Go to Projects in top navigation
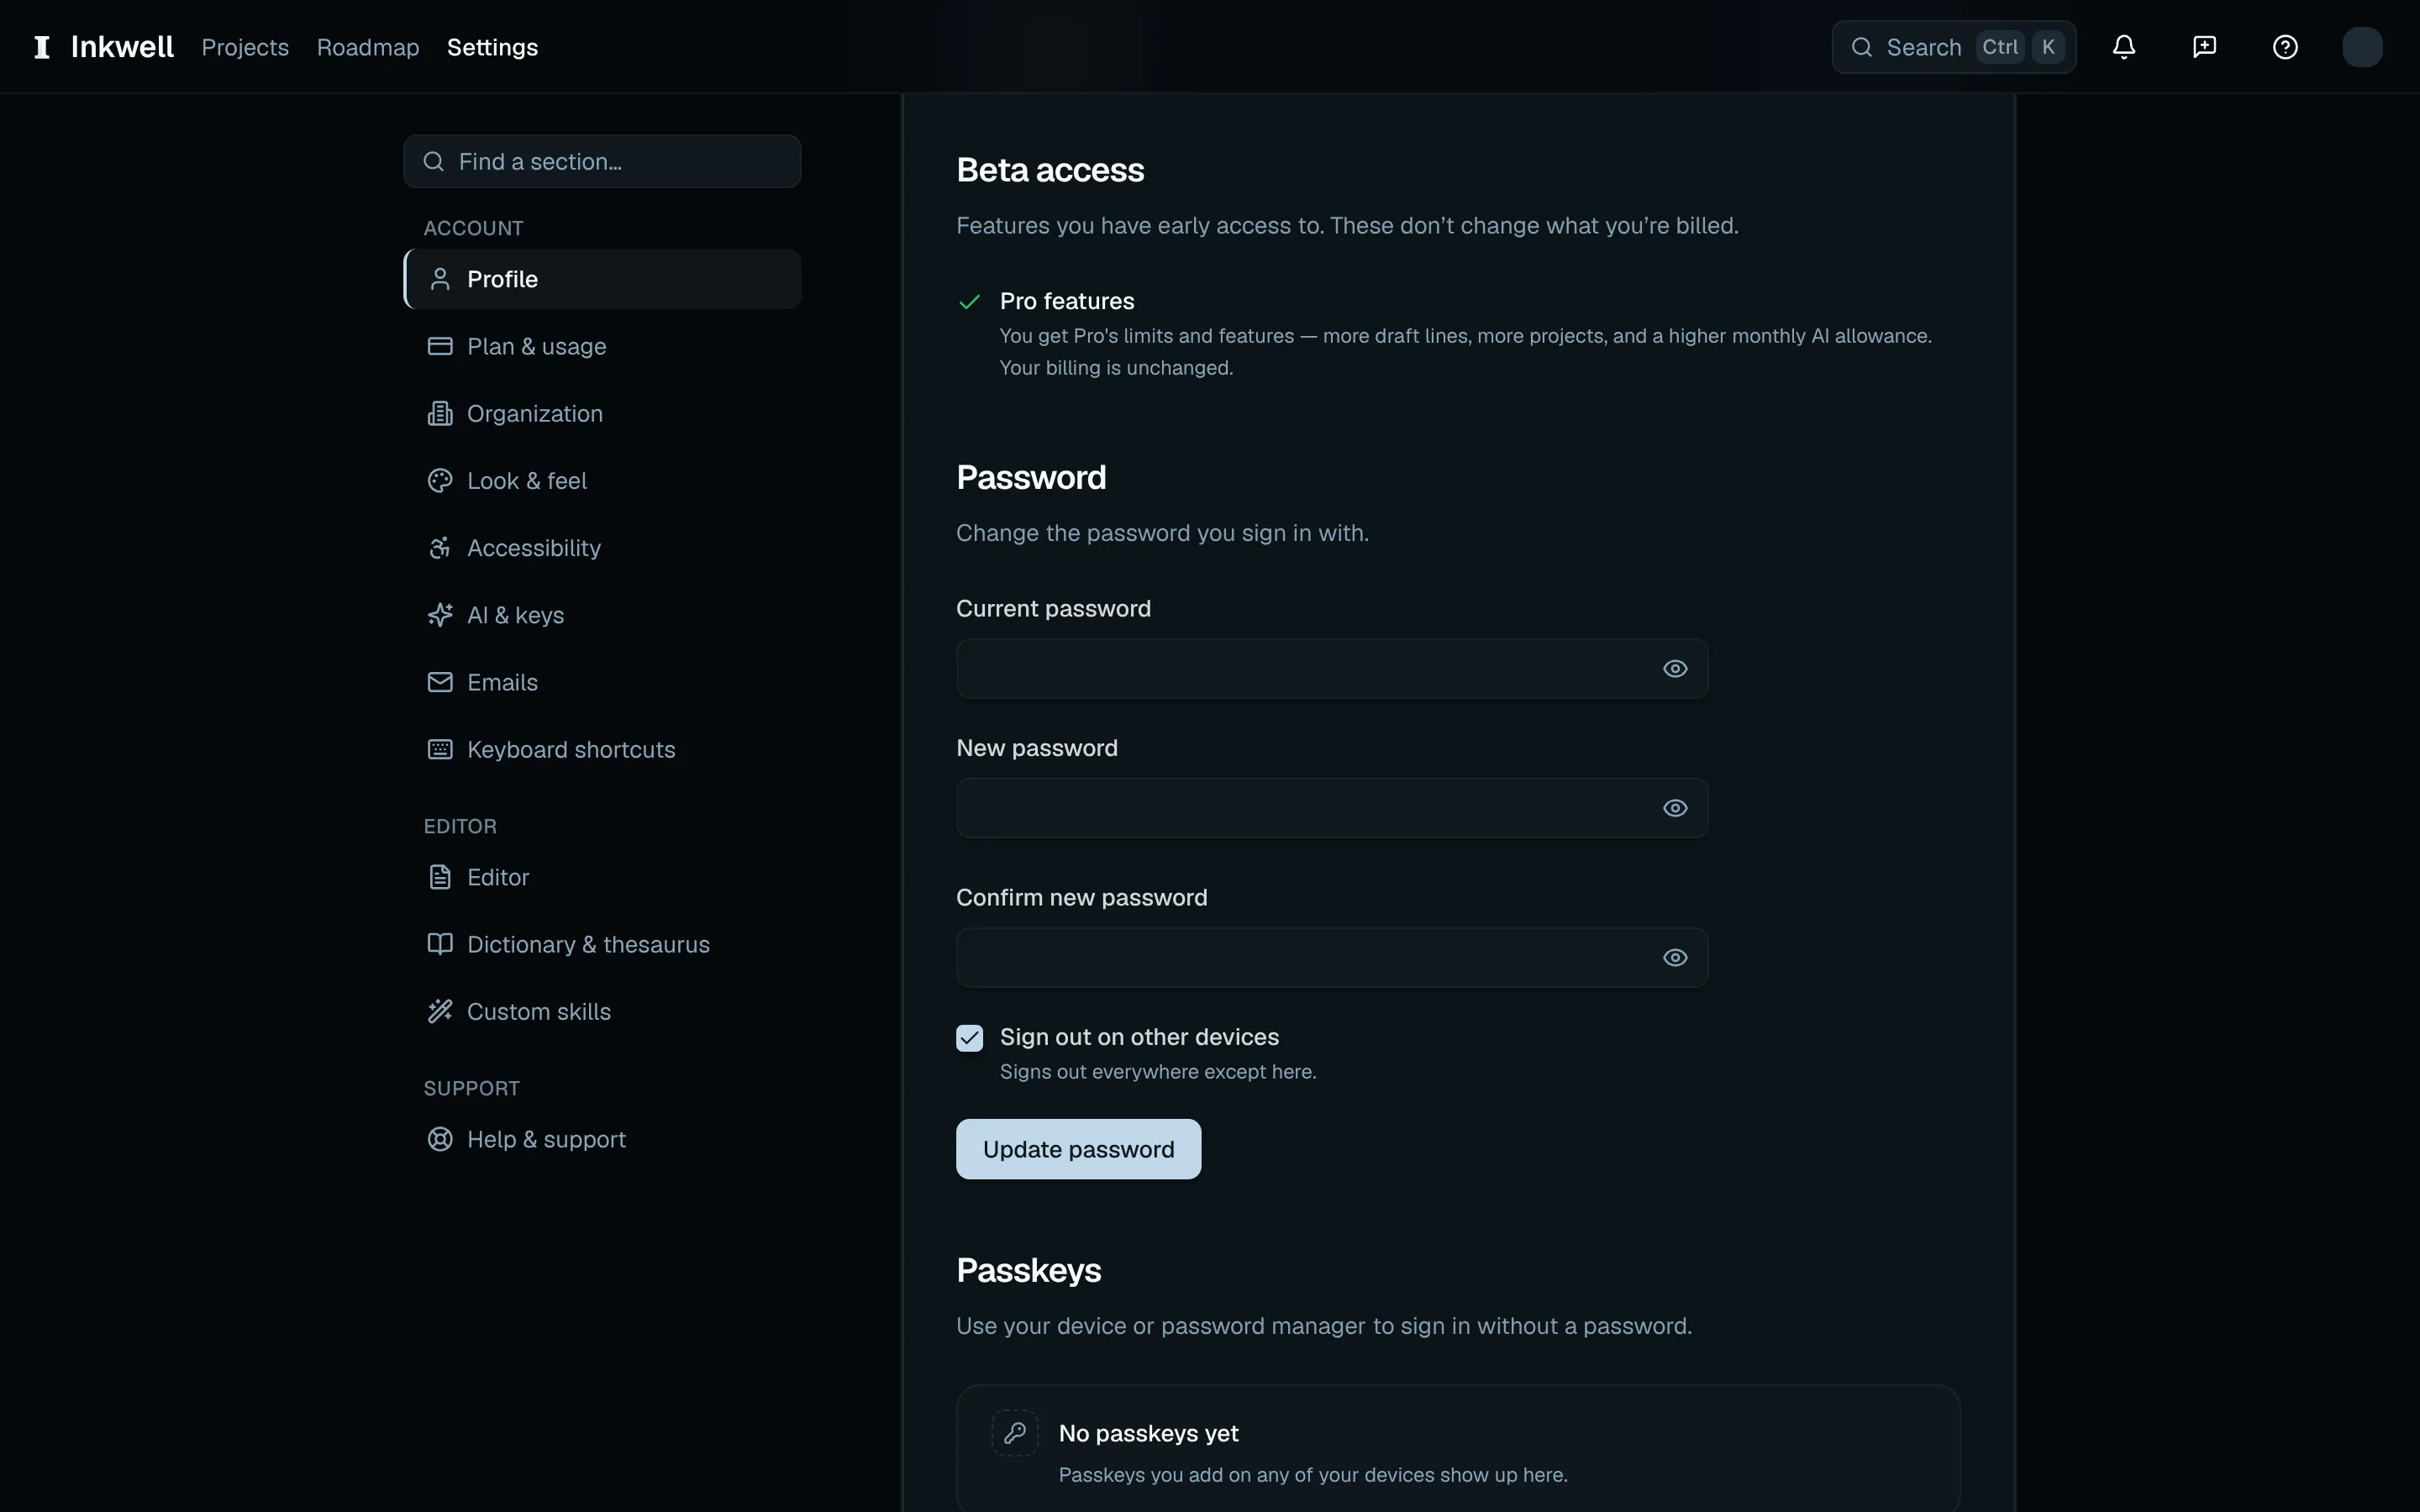Screen dimensions: 2420x1512 [245, 47]
